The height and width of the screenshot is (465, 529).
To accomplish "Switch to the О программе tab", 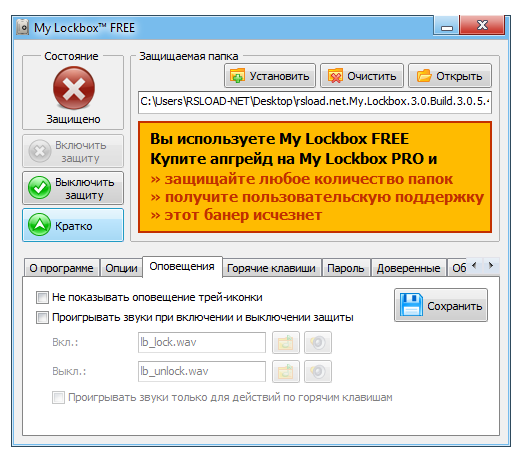I will 61,268.
